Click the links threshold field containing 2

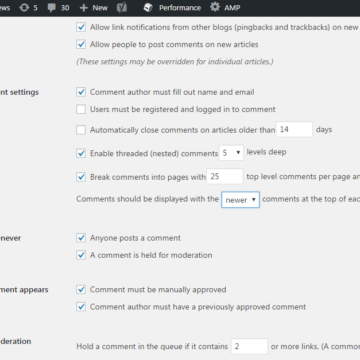249,346
